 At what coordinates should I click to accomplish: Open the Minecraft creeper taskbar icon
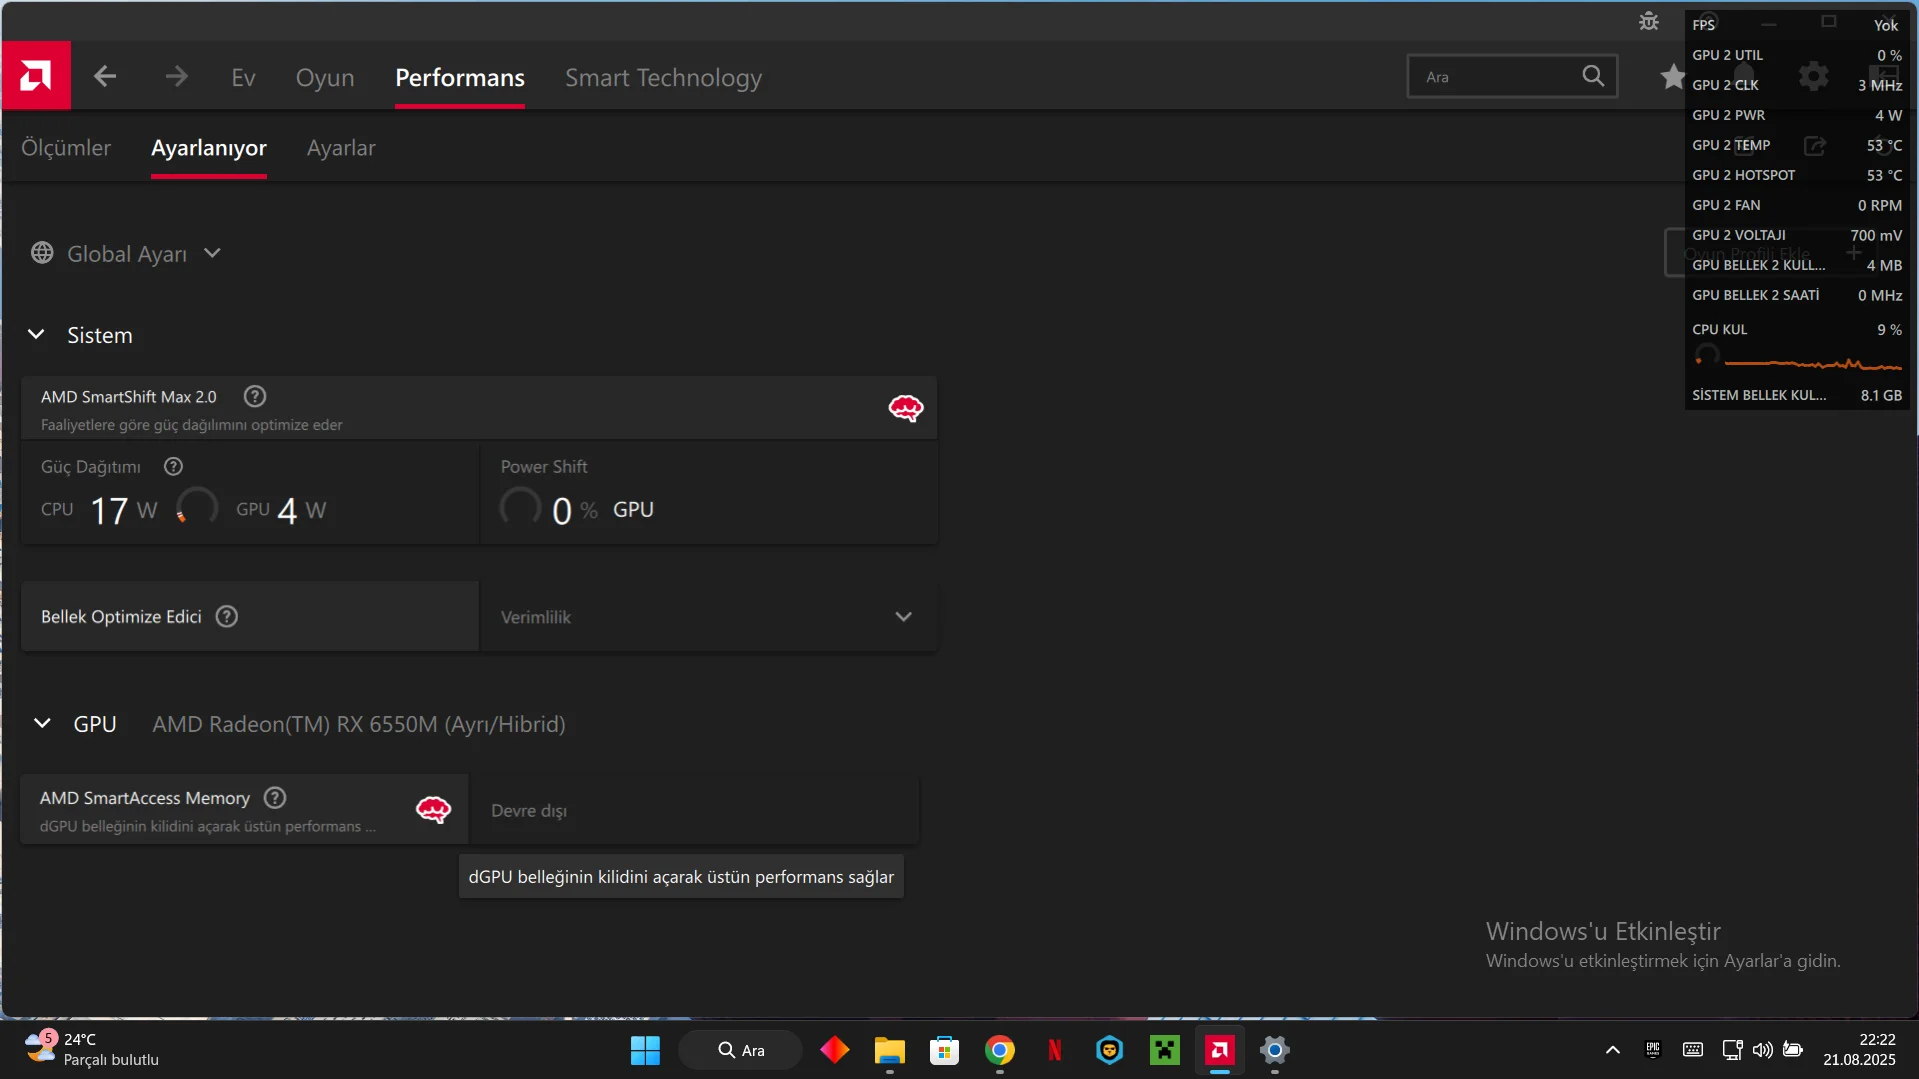point(1164,1050)
